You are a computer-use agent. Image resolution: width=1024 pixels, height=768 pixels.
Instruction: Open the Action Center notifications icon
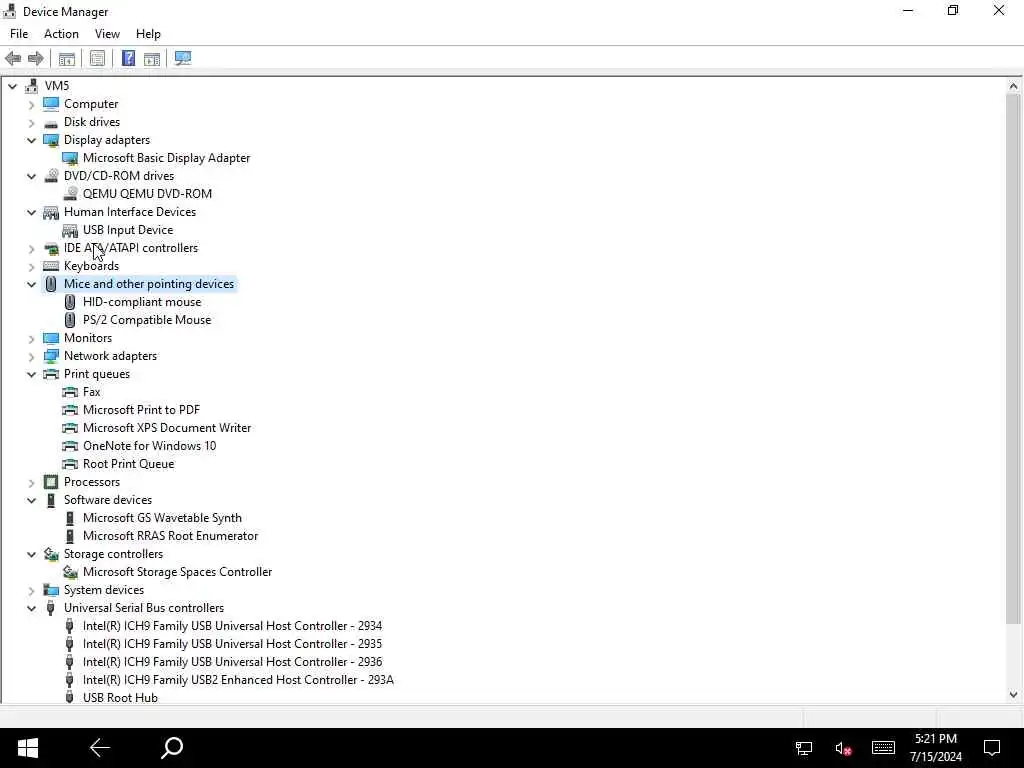click(992, 748)
